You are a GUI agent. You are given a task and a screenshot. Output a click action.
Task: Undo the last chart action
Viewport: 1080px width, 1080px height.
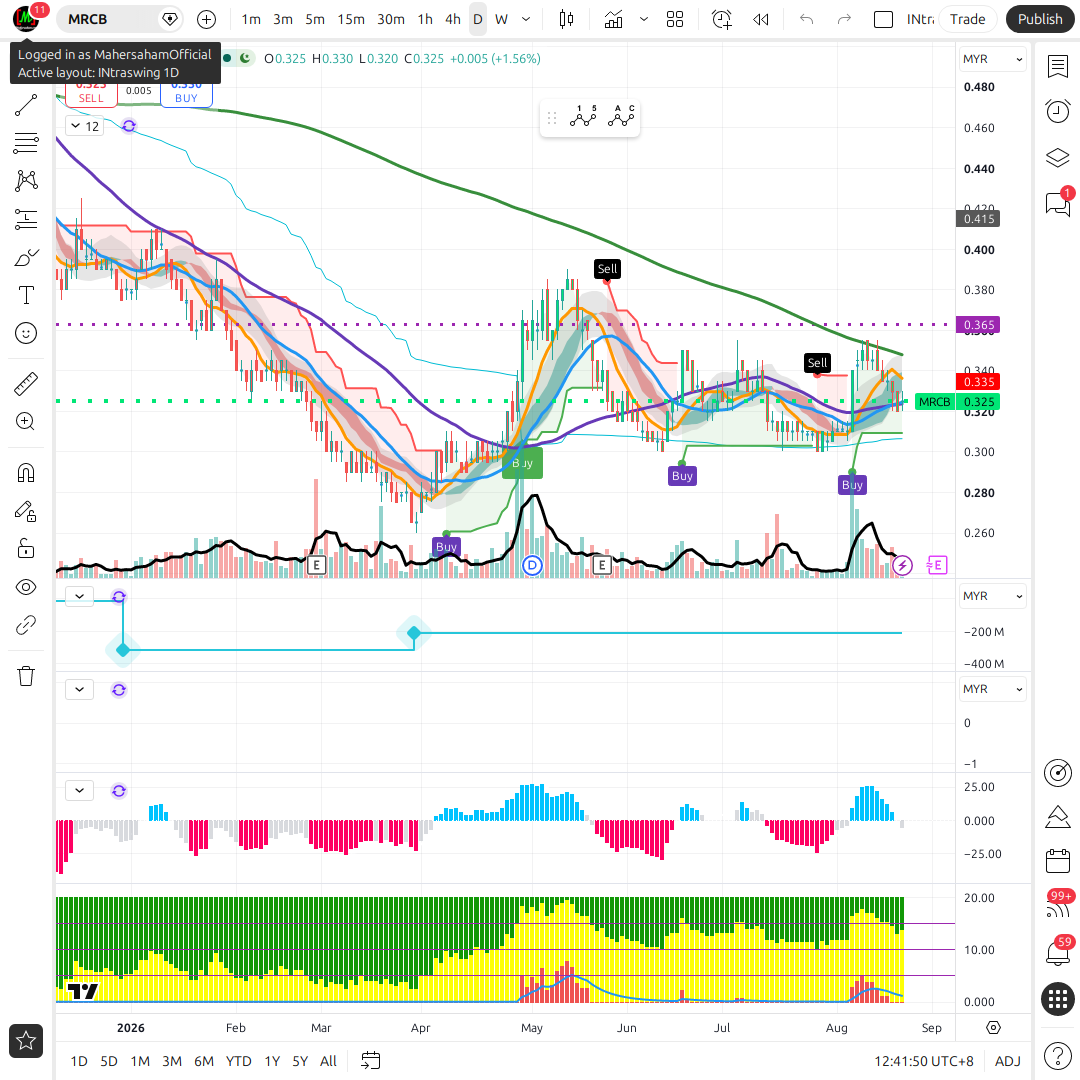[807, 19]
